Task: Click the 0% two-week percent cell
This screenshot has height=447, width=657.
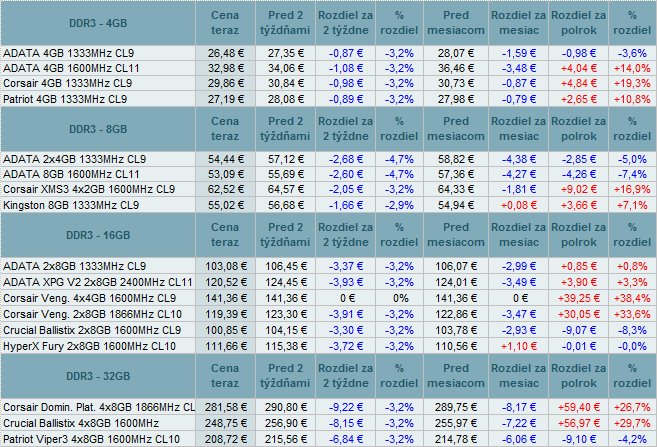Action: (x=401, y=298)
